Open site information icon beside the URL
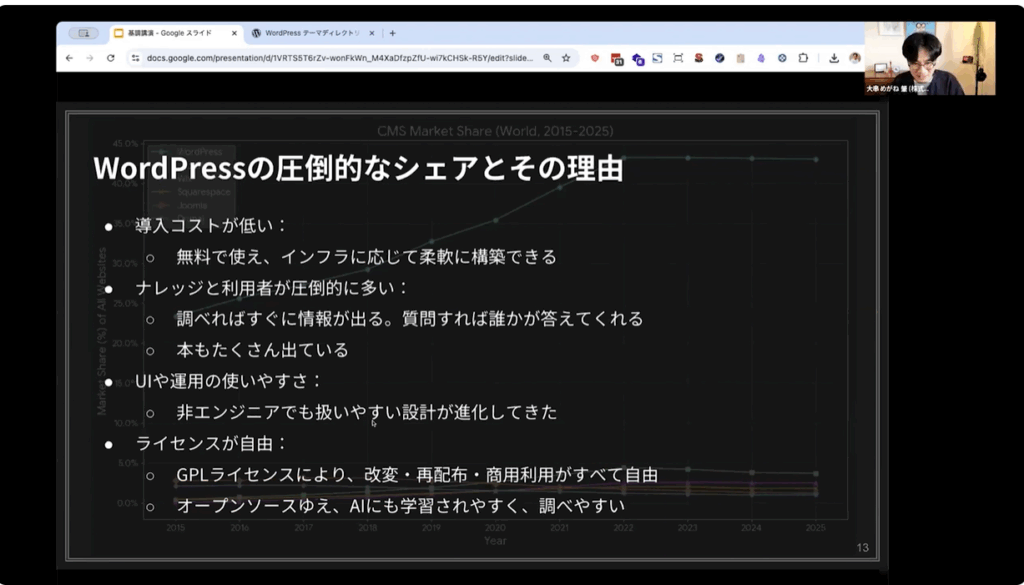The height and width of the screenshot is (585, 1024). [135, 58]
